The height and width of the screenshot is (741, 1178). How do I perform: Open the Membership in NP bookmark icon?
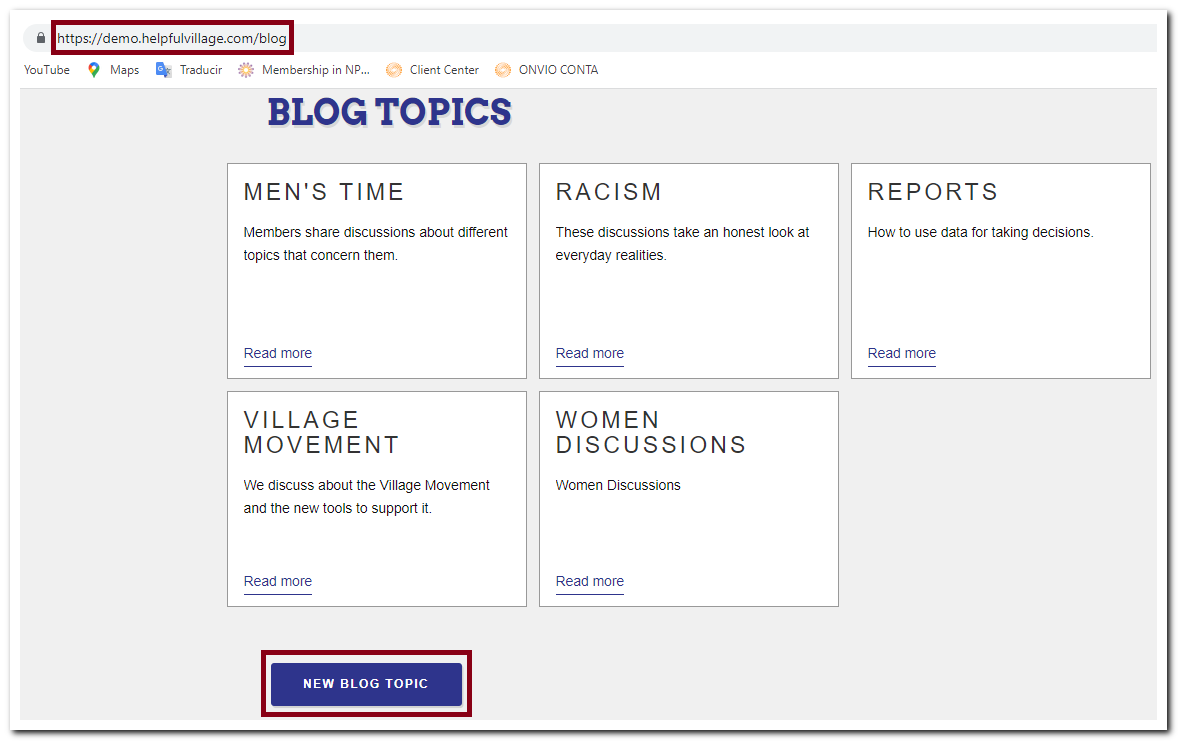(x=245, y=70)
